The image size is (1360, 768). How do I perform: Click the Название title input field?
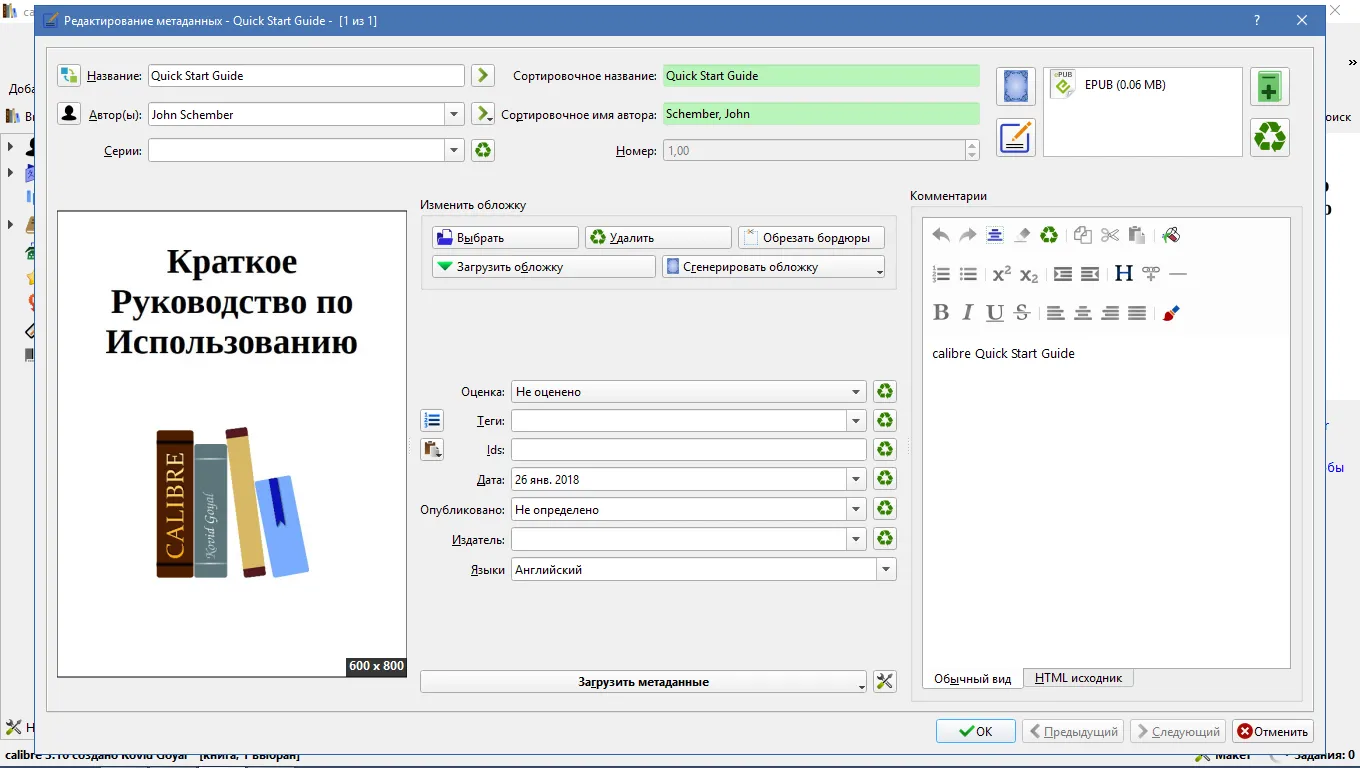pyautogui.click(x=306, y=76)
